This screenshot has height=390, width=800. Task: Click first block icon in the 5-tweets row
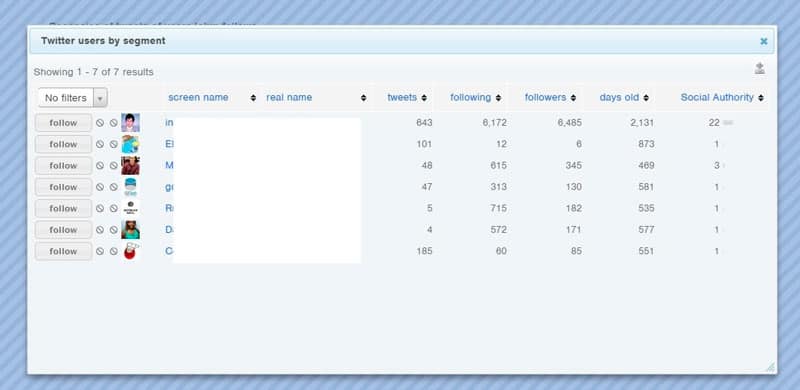100,209
